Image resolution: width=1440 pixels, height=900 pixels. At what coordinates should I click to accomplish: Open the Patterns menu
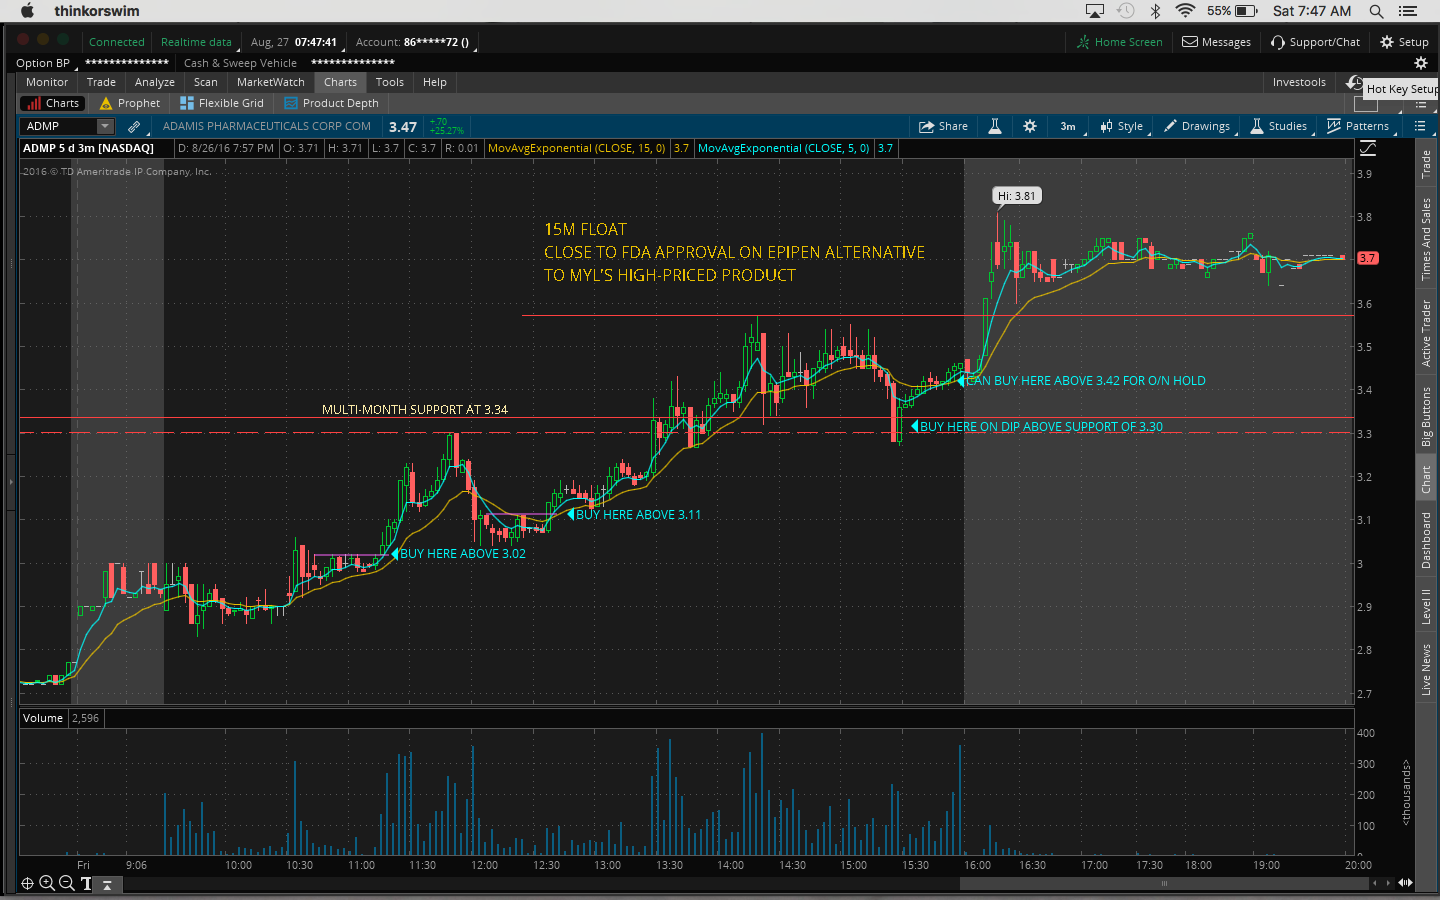pyautogui.click(x=1358, y=126)
